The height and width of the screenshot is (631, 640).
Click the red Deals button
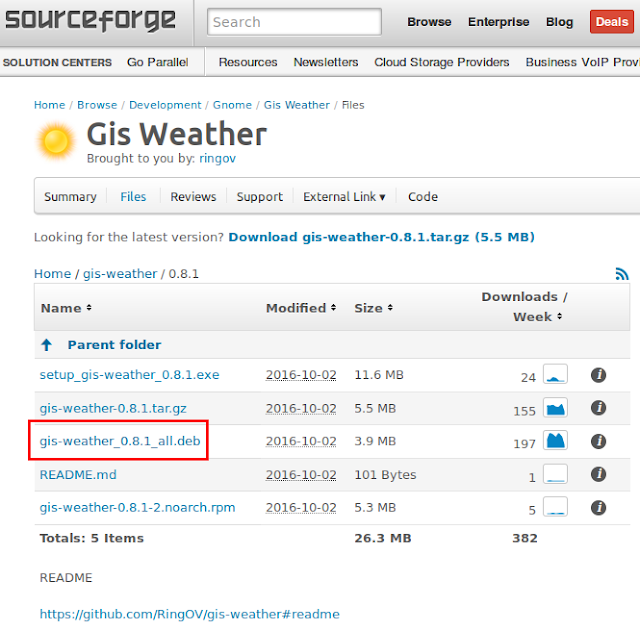tap(611, 22)
